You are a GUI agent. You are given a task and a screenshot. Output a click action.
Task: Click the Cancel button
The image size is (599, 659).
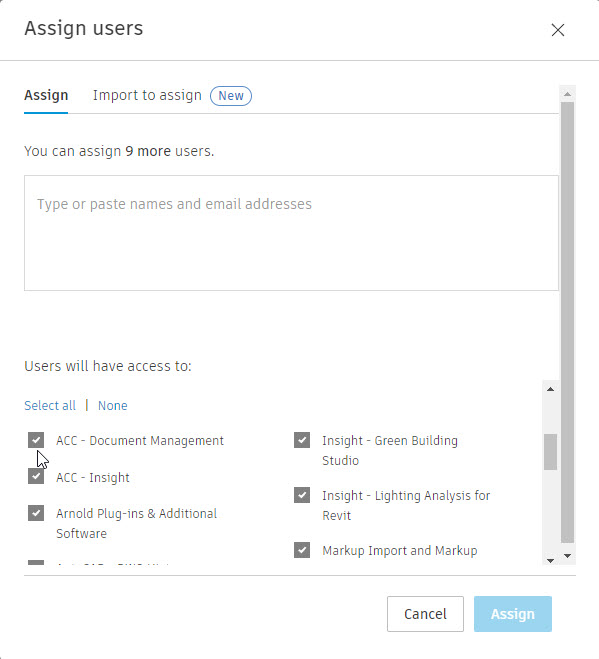coord(425,614)
